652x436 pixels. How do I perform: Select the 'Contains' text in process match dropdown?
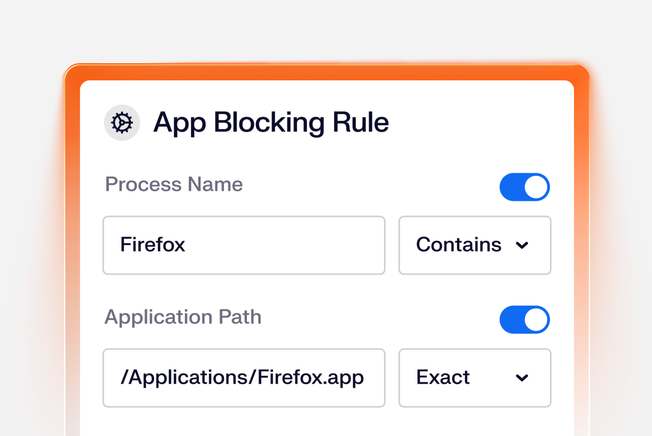tap(458, 245)
